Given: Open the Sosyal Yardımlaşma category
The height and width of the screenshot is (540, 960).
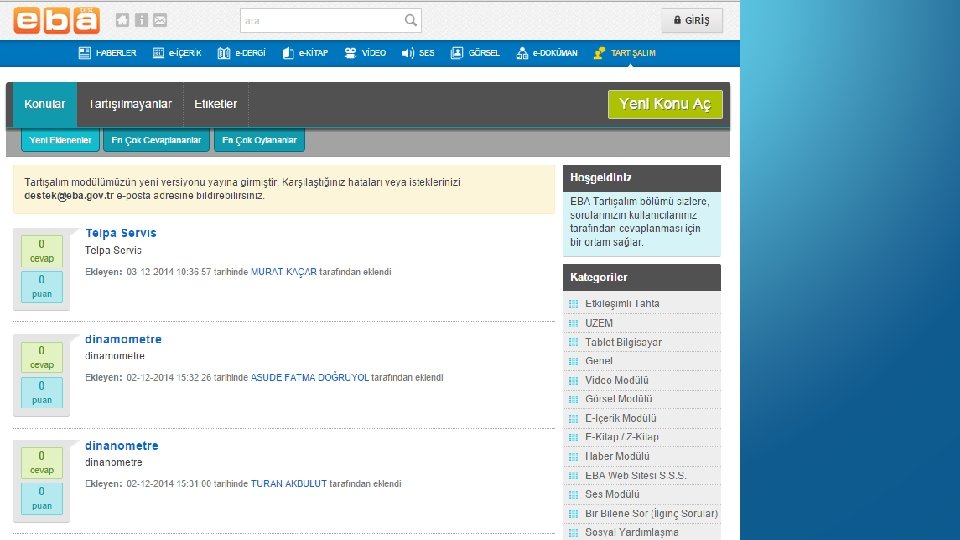Looking at the screenshot, I should point(631,533).
